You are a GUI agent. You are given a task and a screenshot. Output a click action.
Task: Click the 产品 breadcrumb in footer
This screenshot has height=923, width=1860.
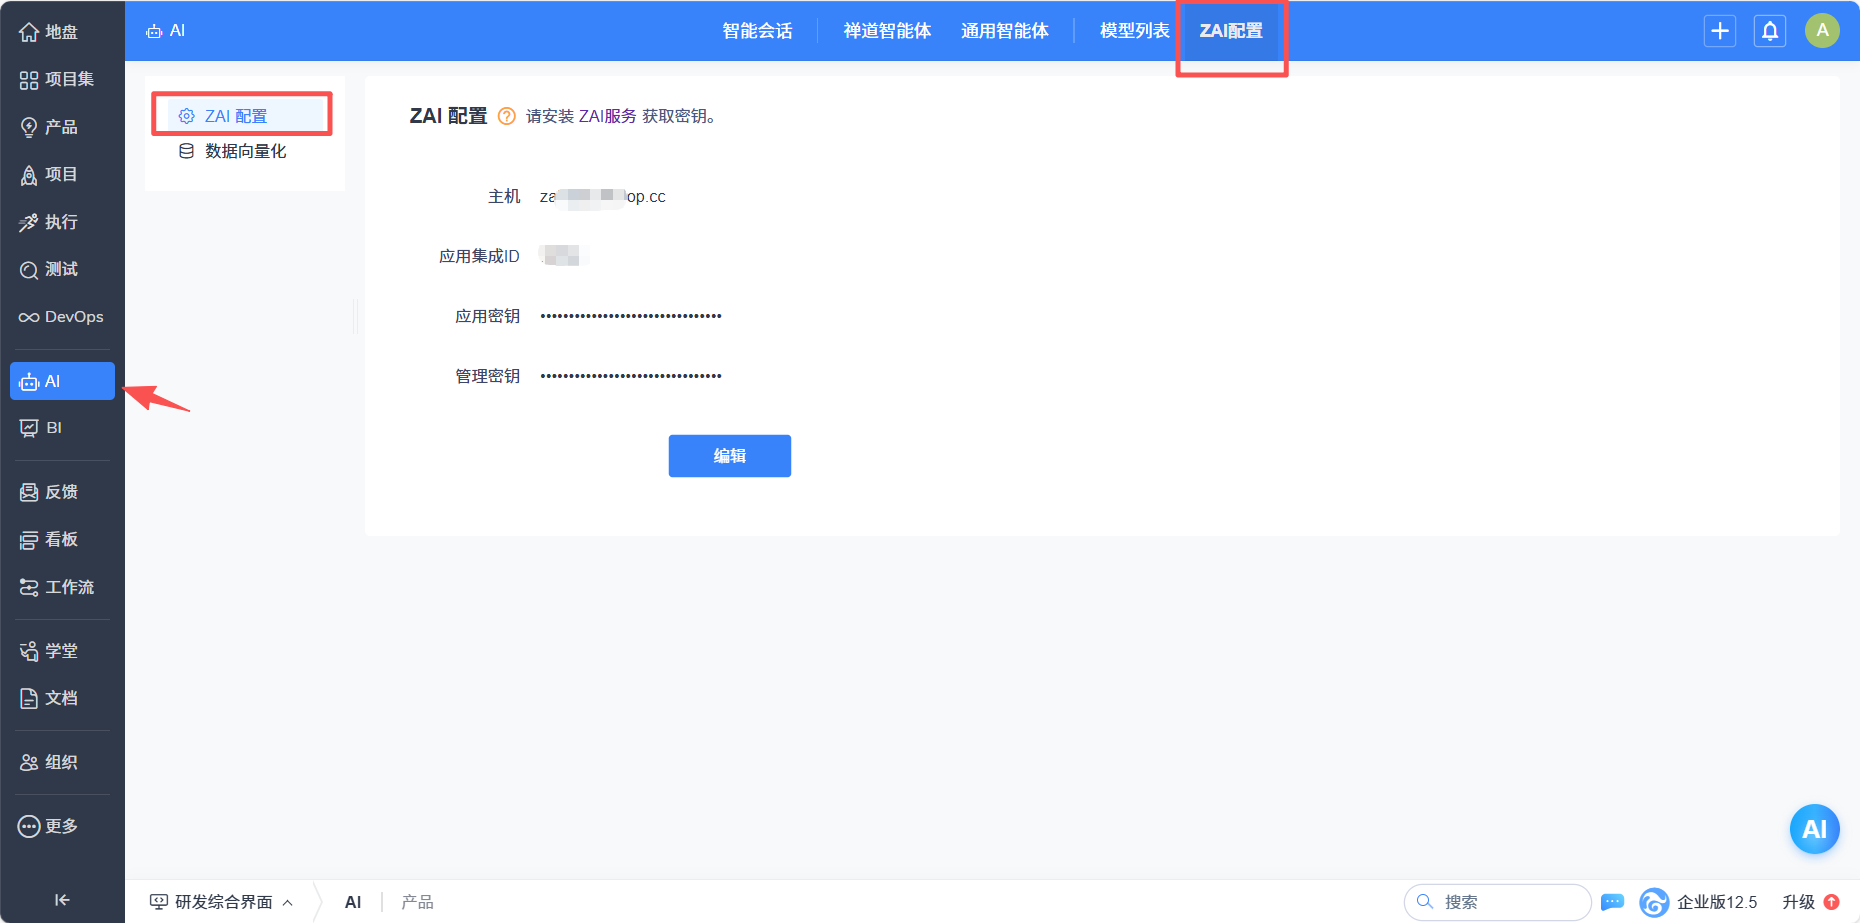point(417,902)
